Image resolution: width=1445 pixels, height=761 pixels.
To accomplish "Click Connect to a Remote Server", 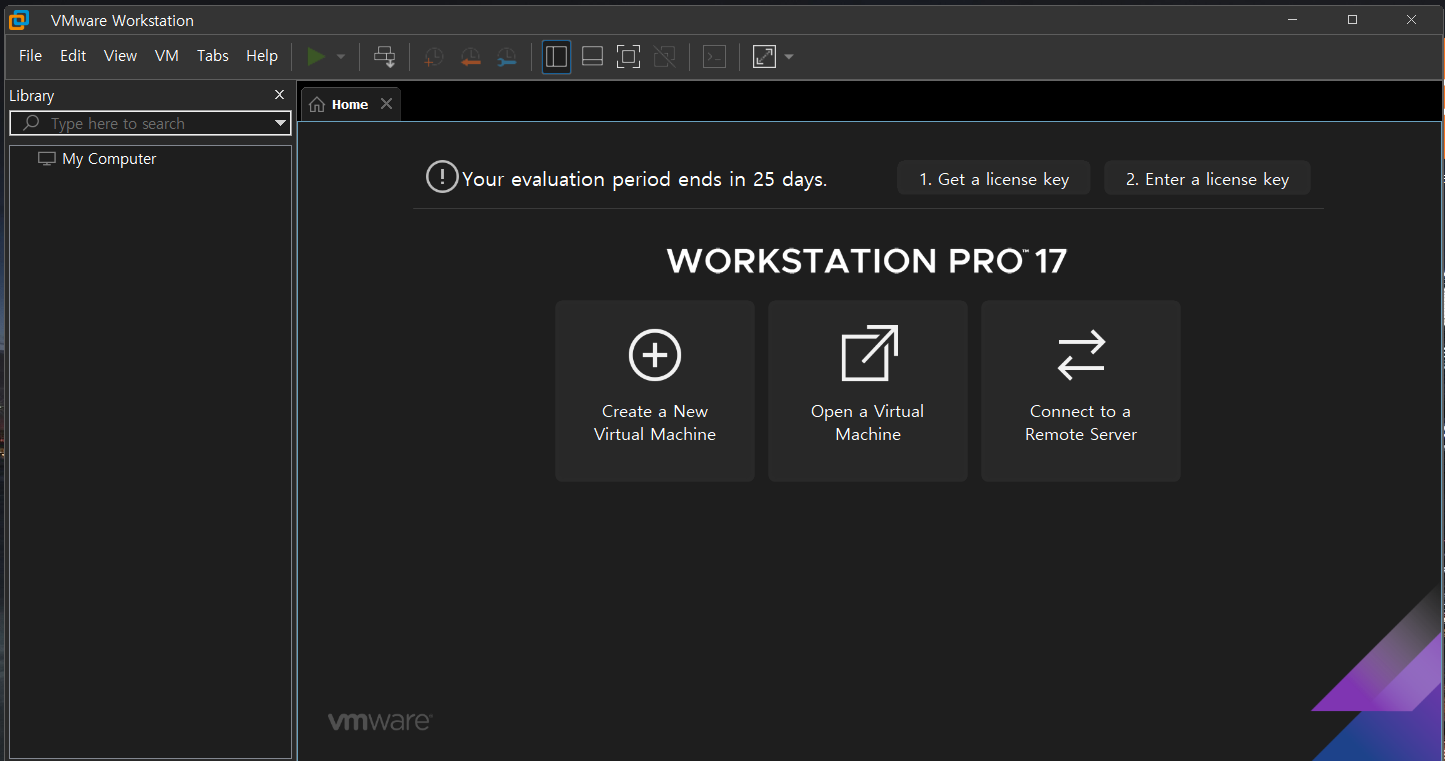I will [1081, 391].
